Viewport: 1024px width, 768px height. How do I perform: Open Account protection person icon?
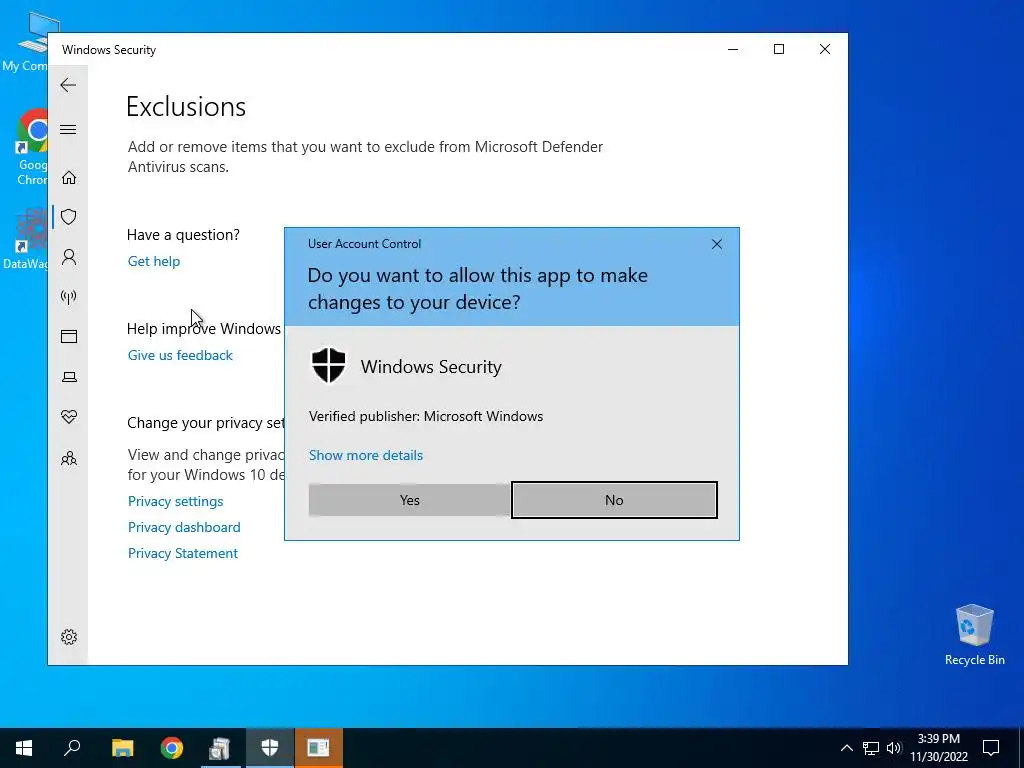pyautogui.click(x=69, y=257)
